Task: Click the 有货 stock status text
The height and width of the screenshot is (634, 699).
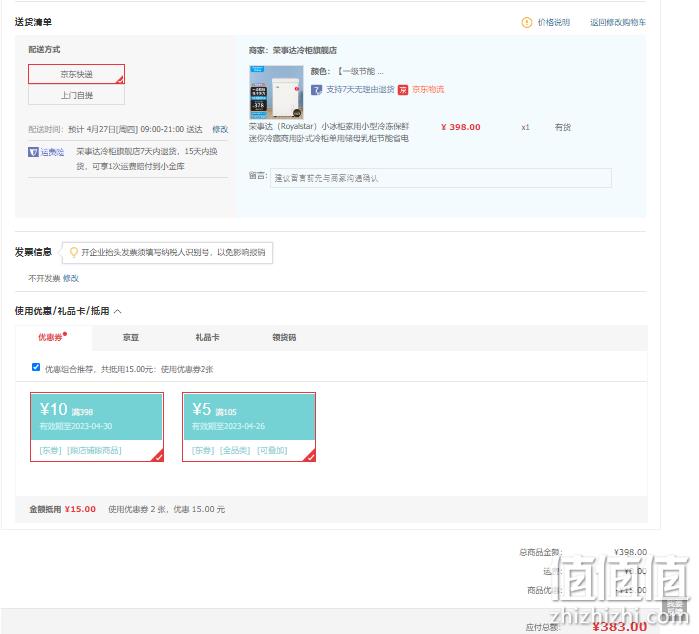Action: coord(563,127)
